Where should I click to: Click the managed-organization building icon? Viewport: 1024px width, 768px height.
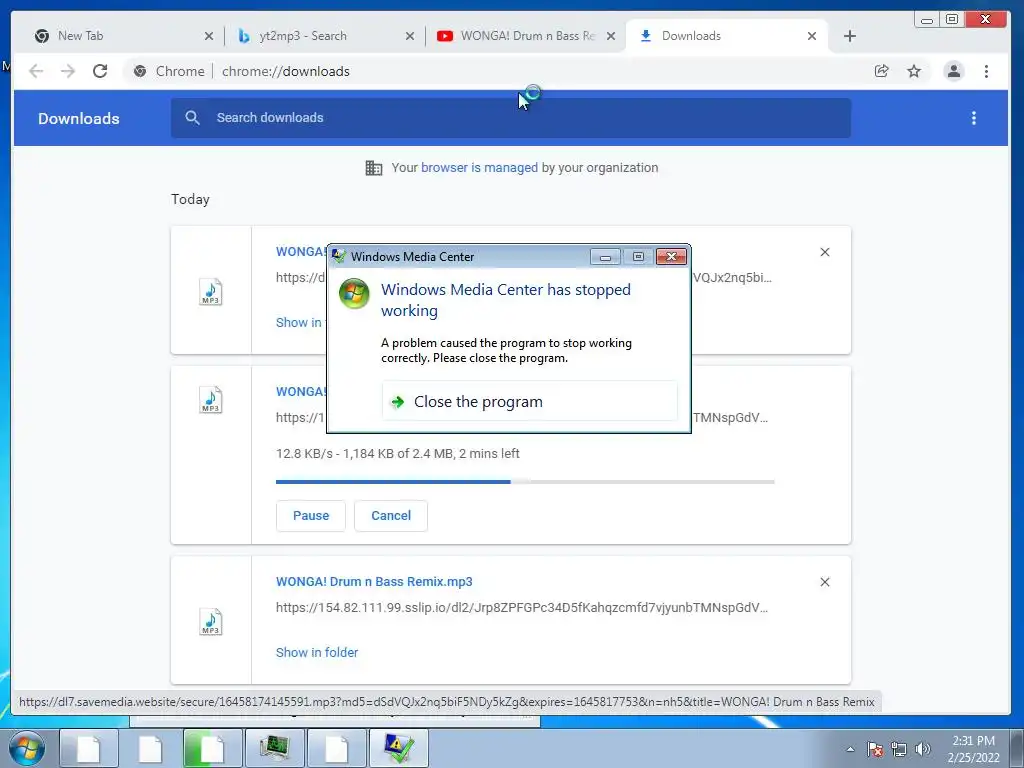[x=374, y=168]
